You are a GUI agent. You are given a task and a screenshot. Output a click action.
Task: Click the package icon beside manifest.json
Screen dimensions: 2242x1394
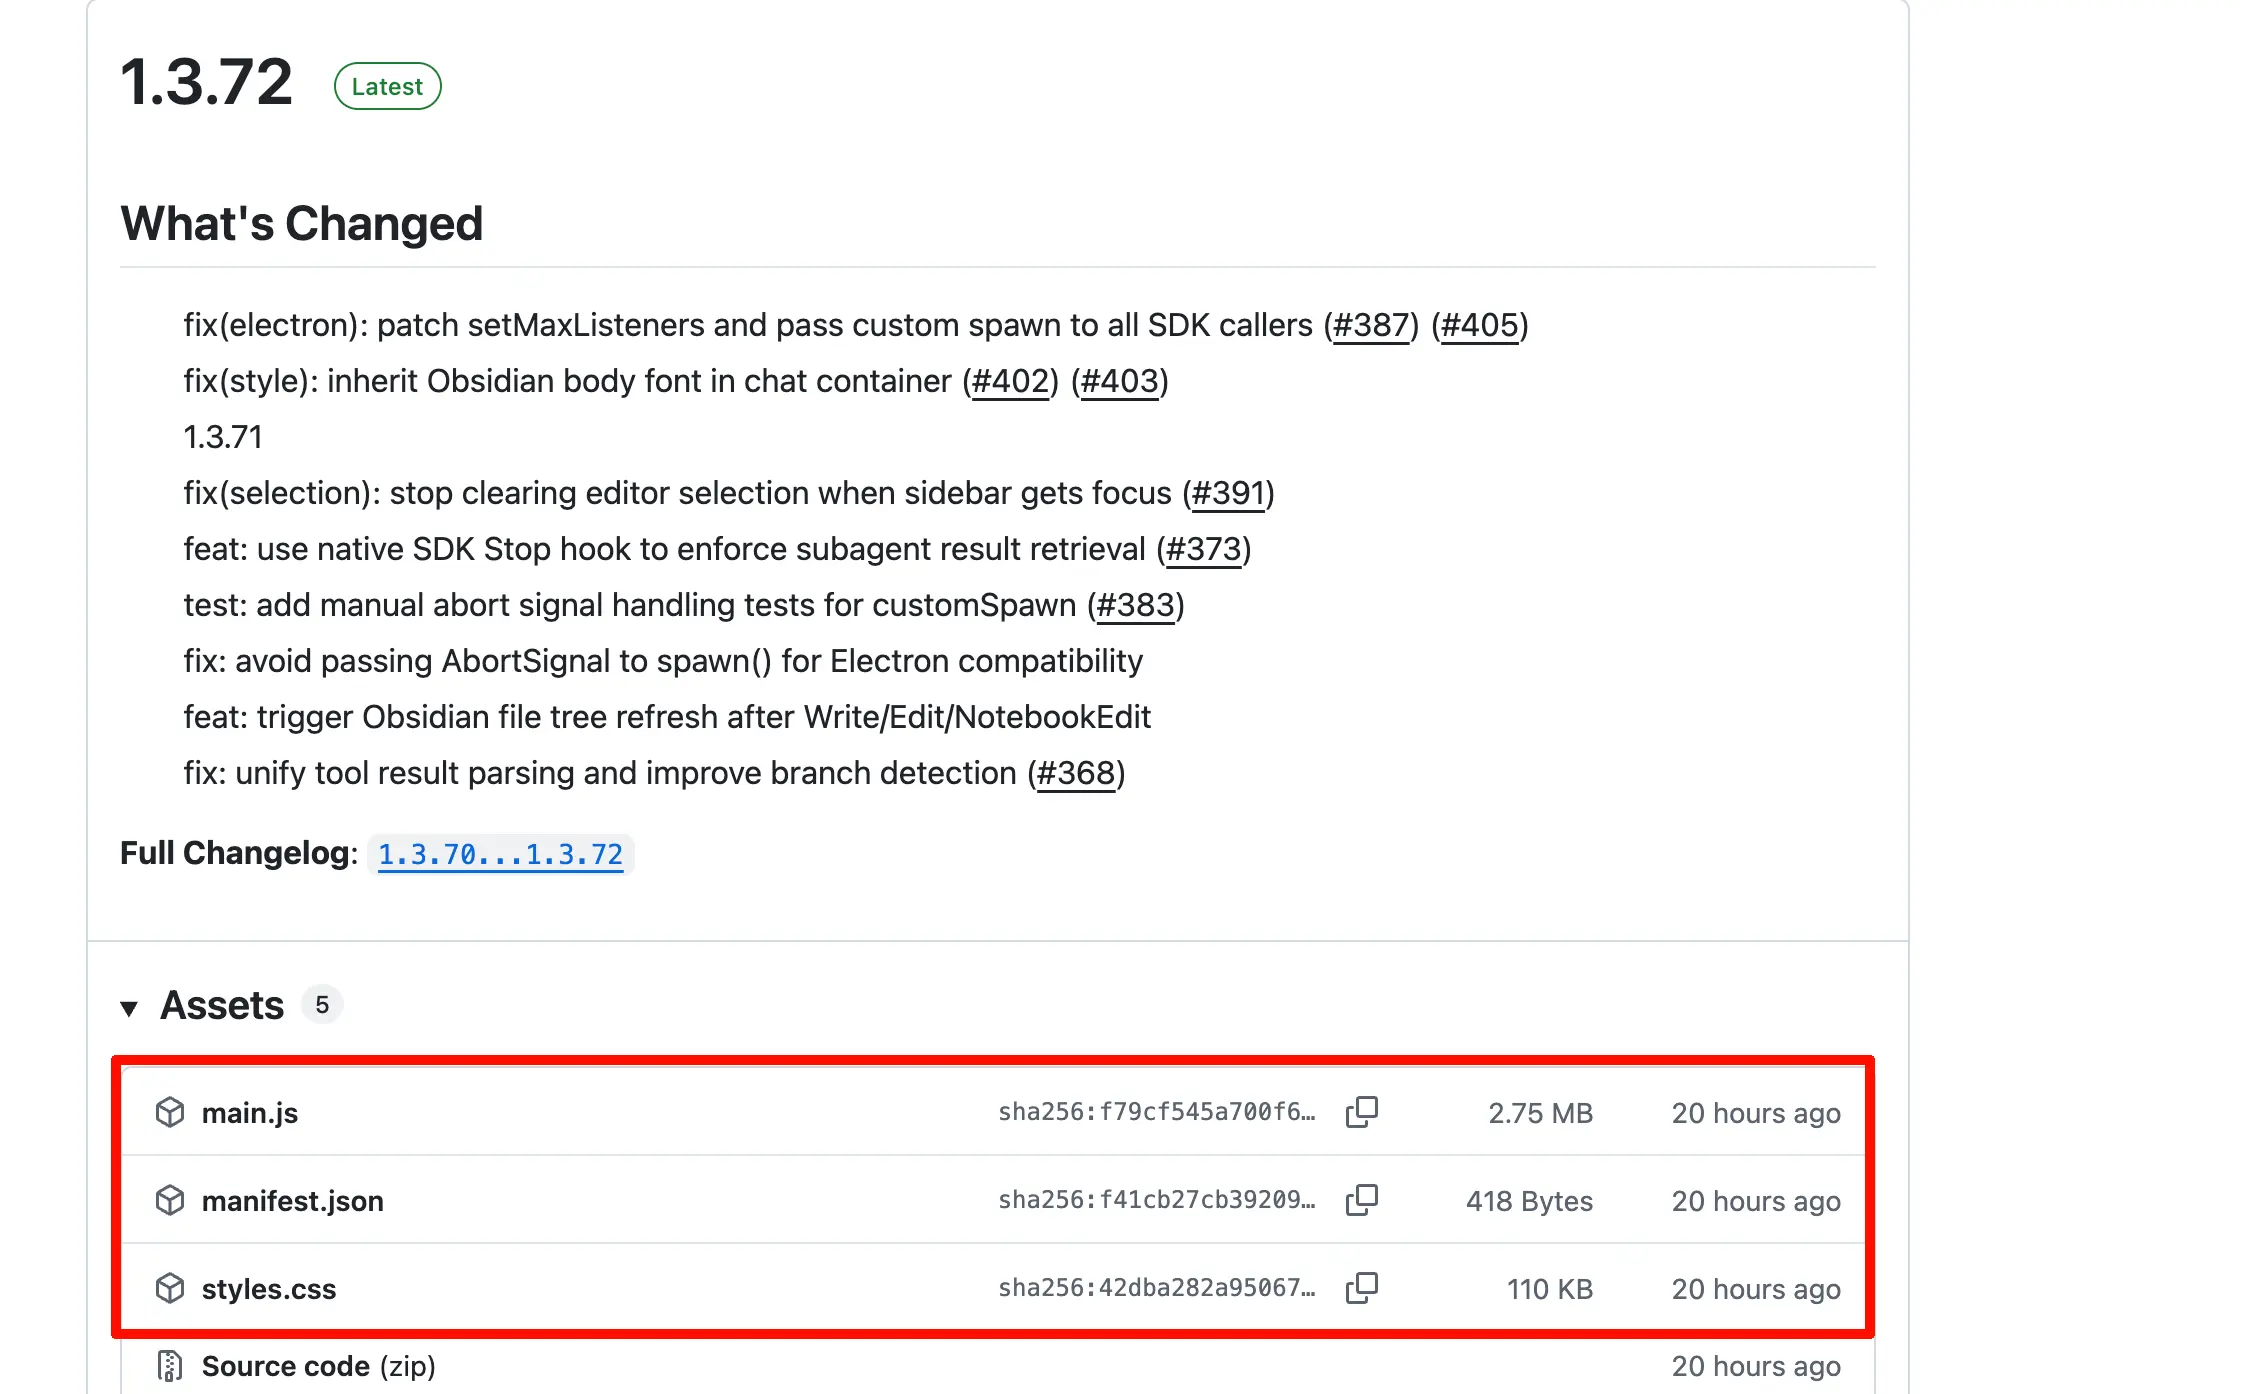pos(170,1200)
